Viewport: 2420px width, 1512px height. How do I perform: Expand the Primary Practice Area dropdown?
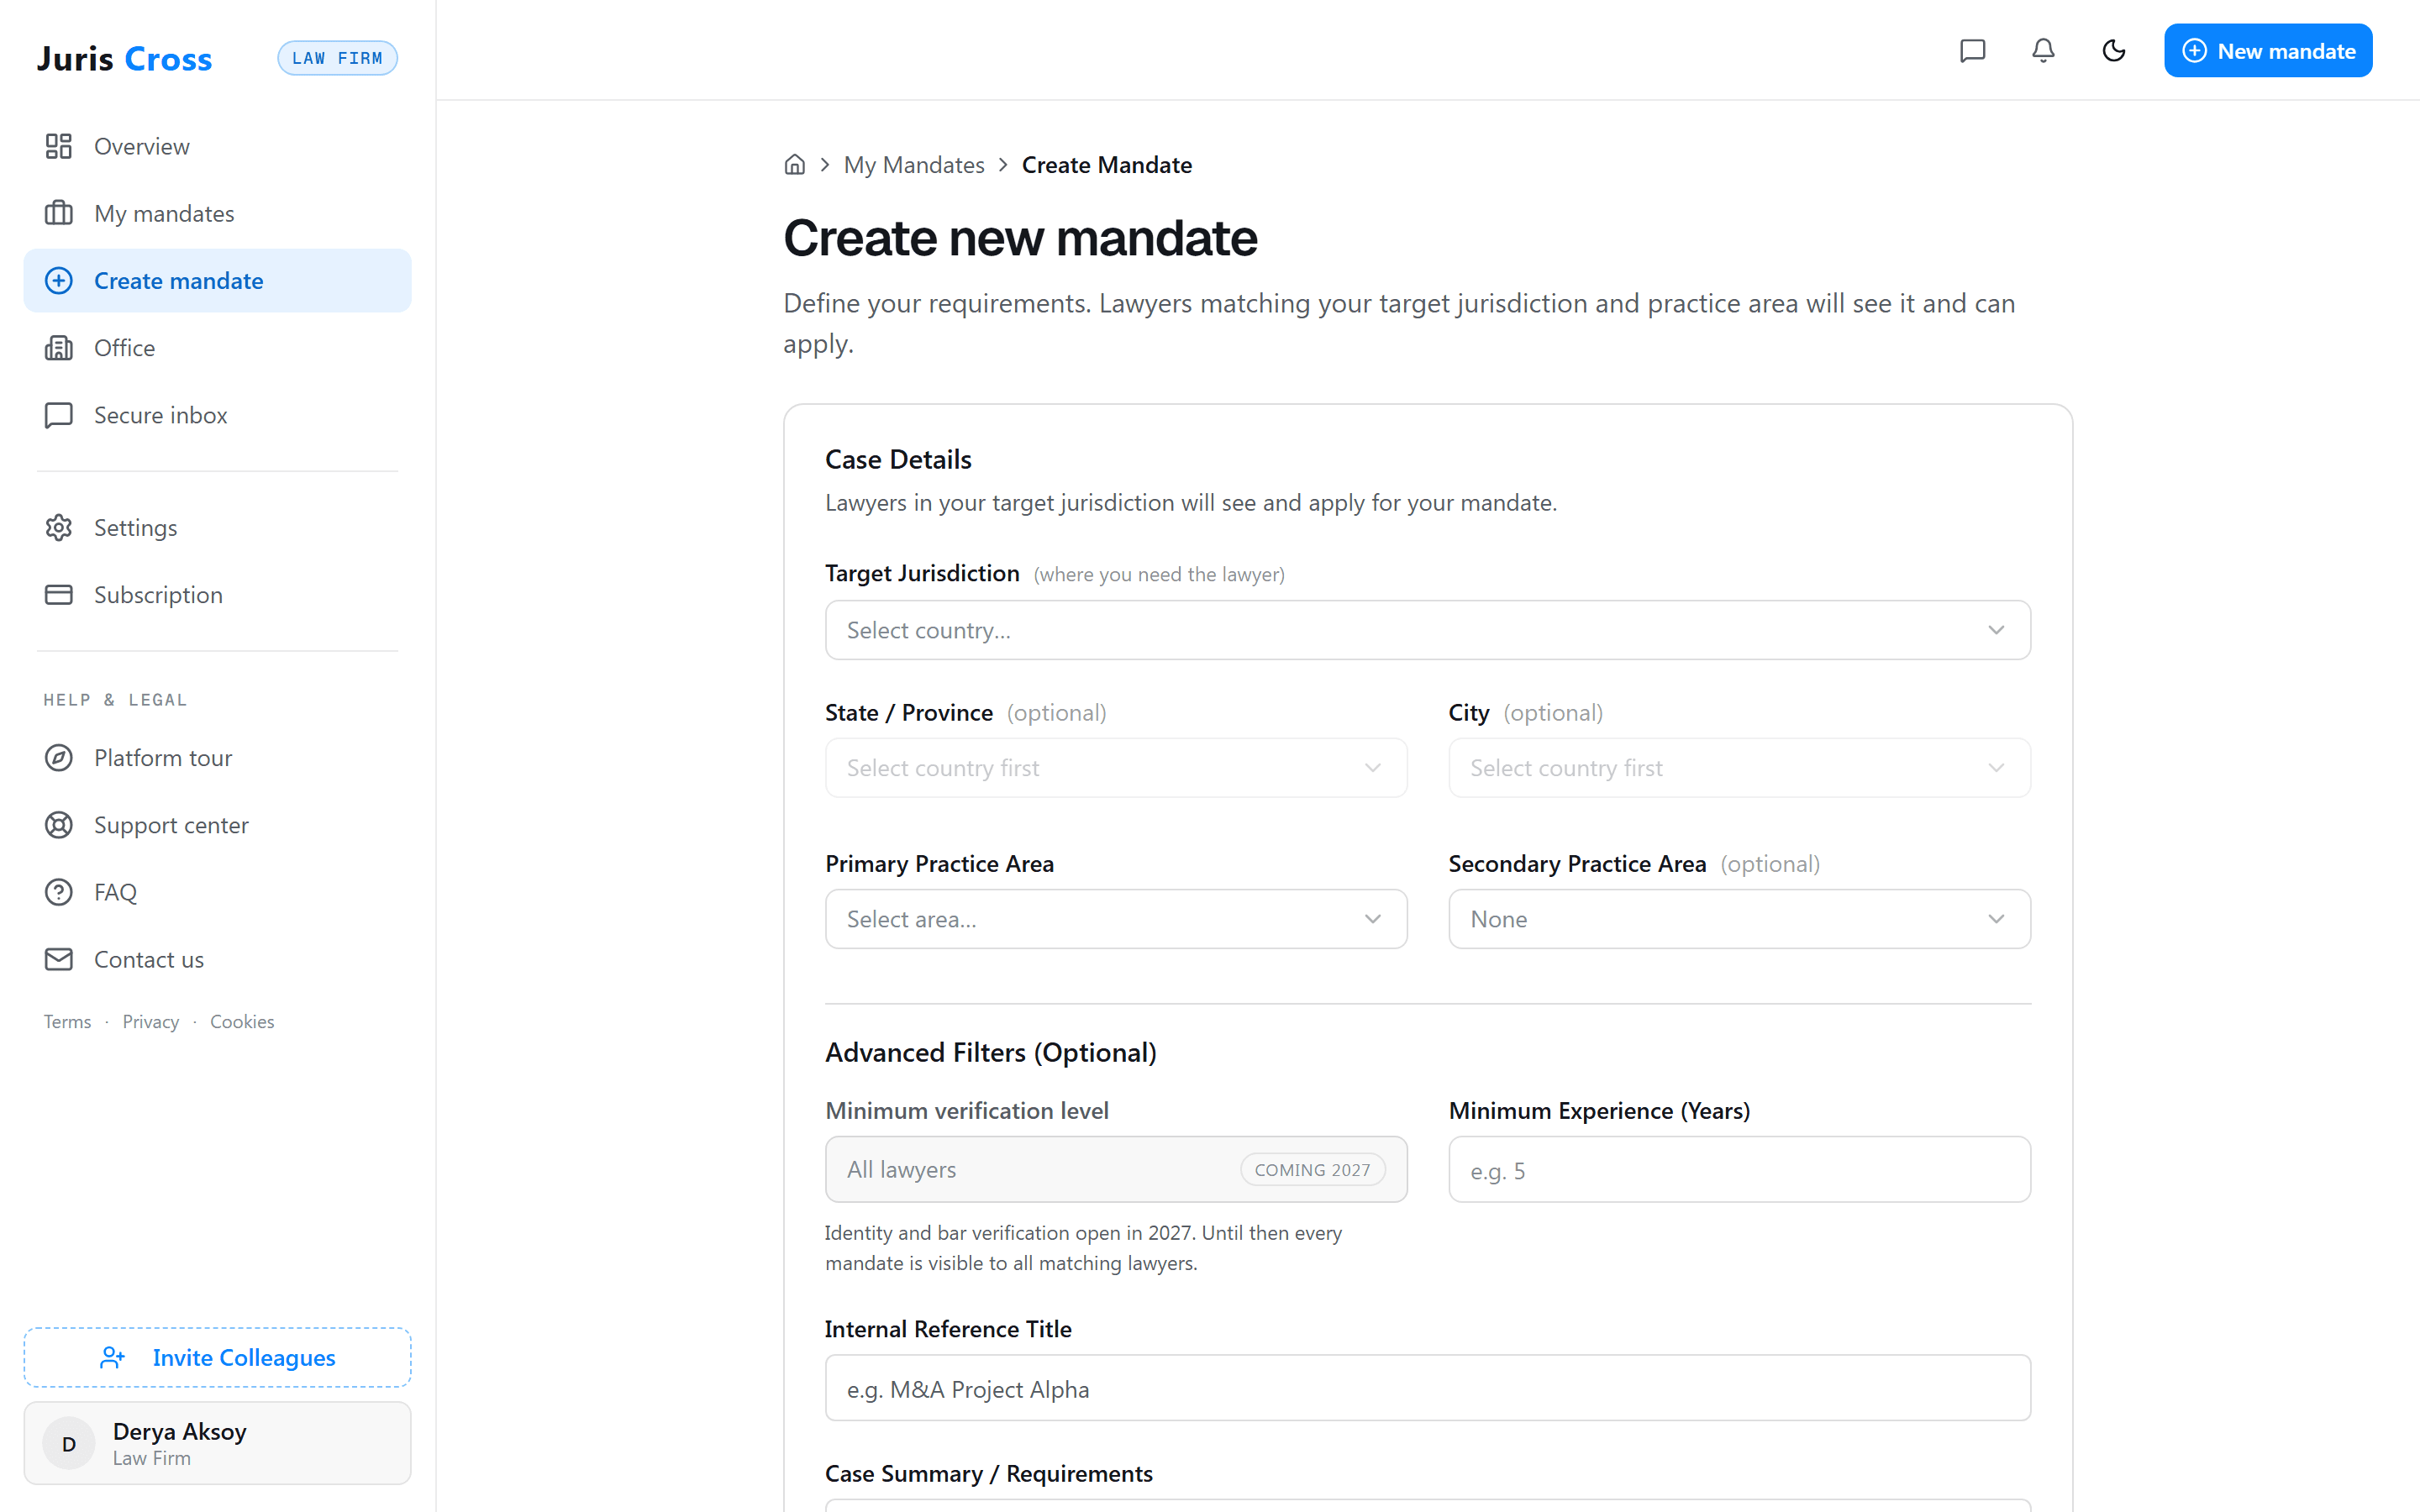click(1116, 919)
